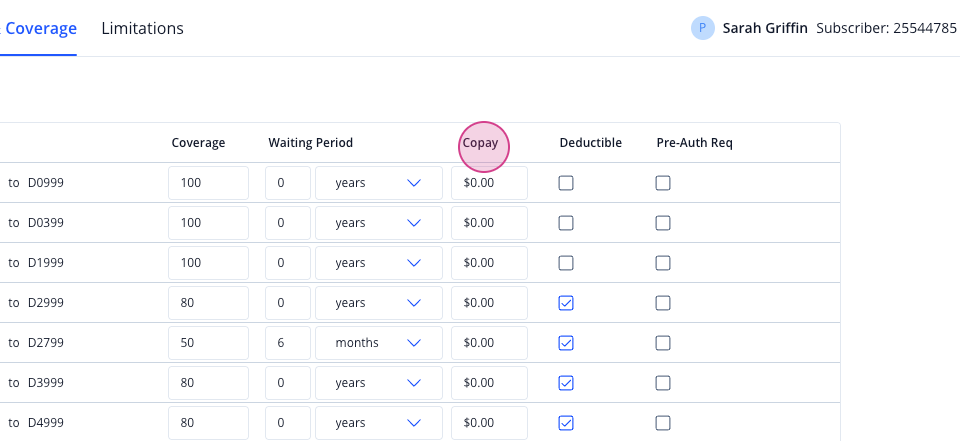Click the Copay column header

[480, 143]
